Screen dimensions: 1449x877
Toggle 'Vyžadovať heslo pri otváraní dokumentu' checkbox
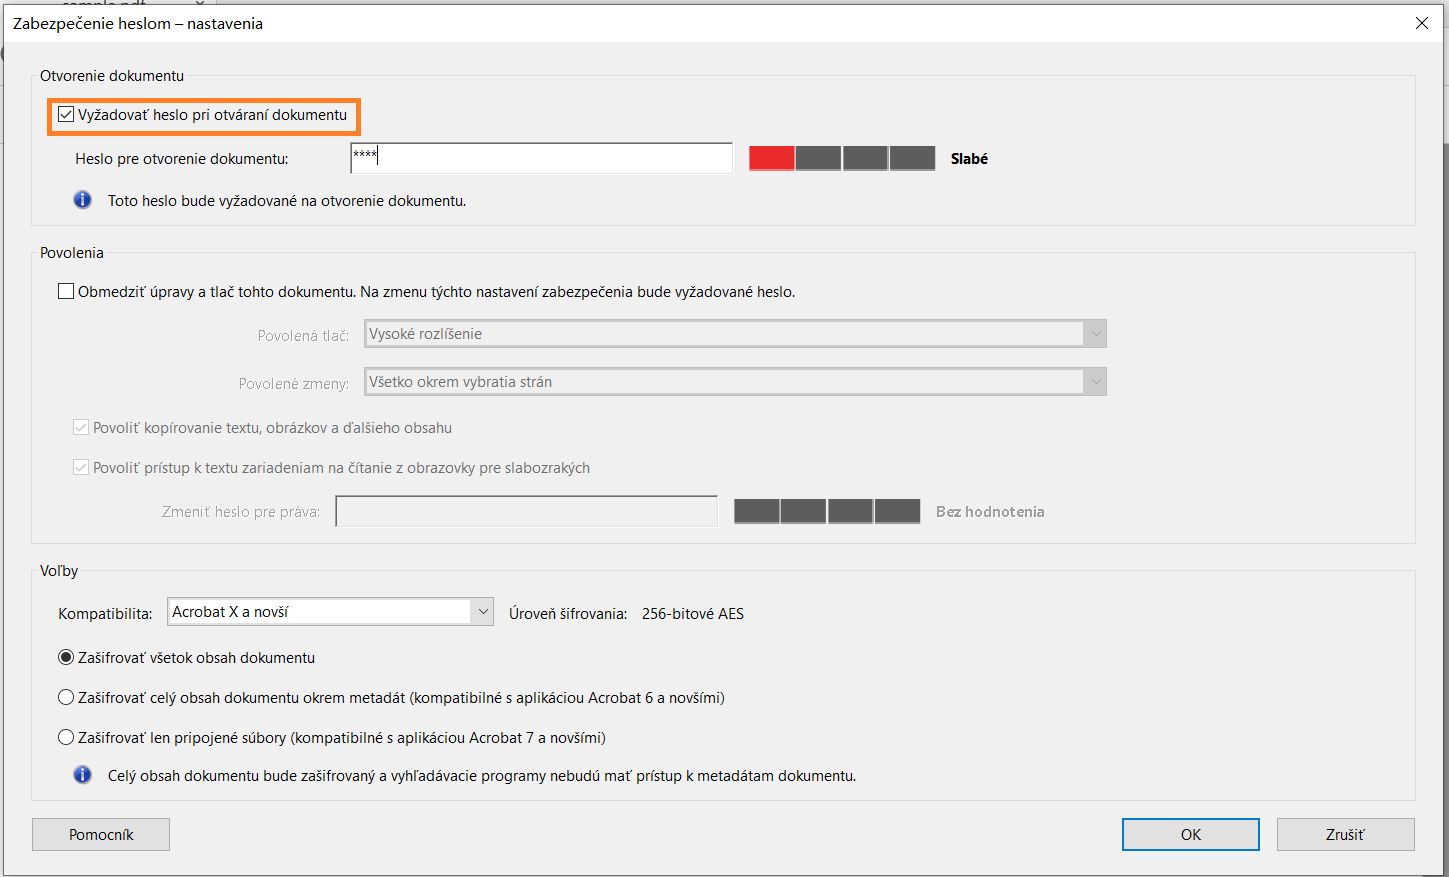[x=66, y=115]
